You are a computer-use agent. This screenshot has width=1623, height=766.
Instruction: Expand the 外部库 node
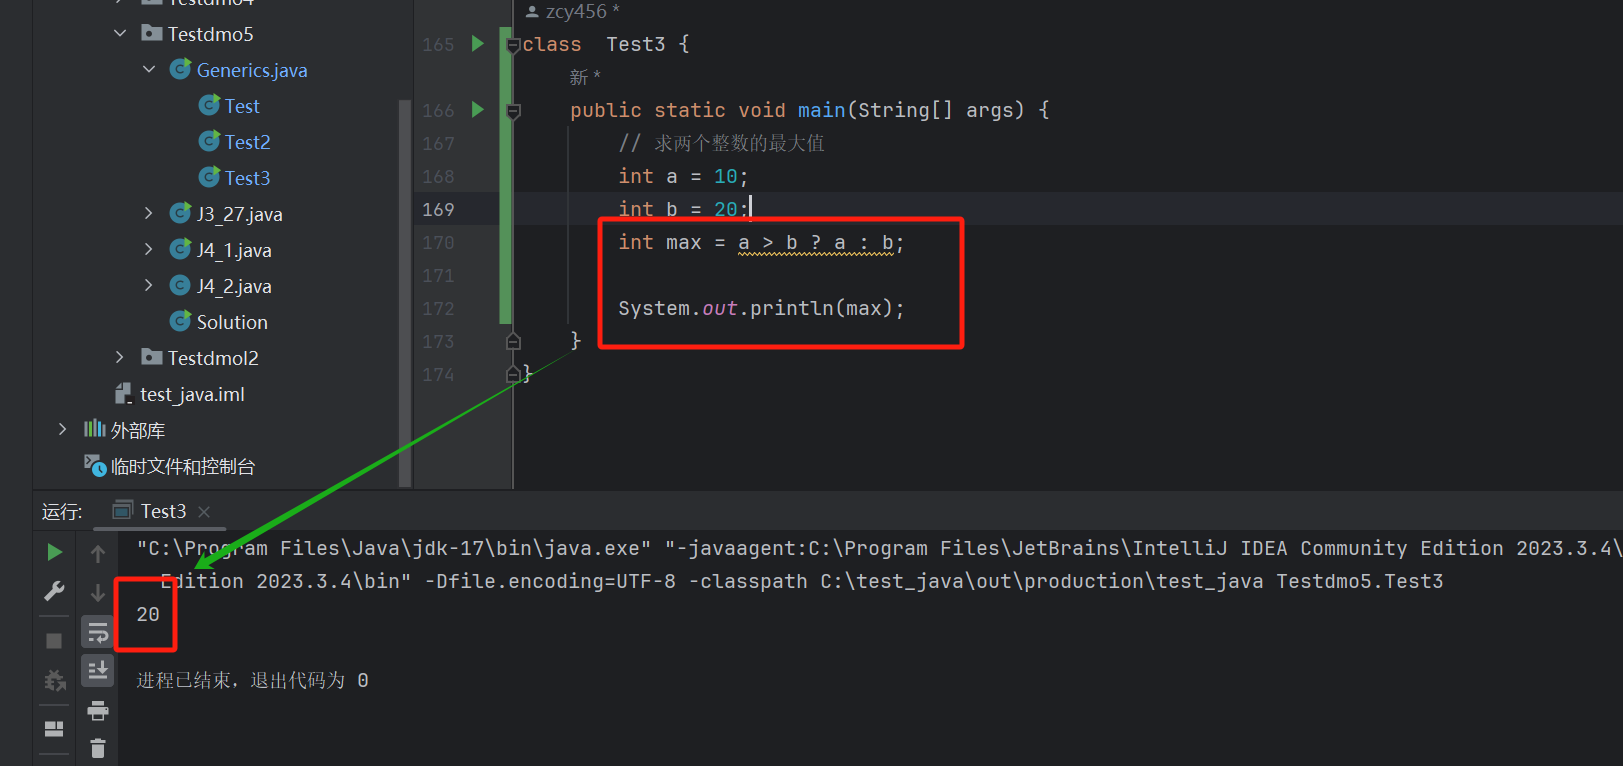pyautogui.click(x=62, y=429)
